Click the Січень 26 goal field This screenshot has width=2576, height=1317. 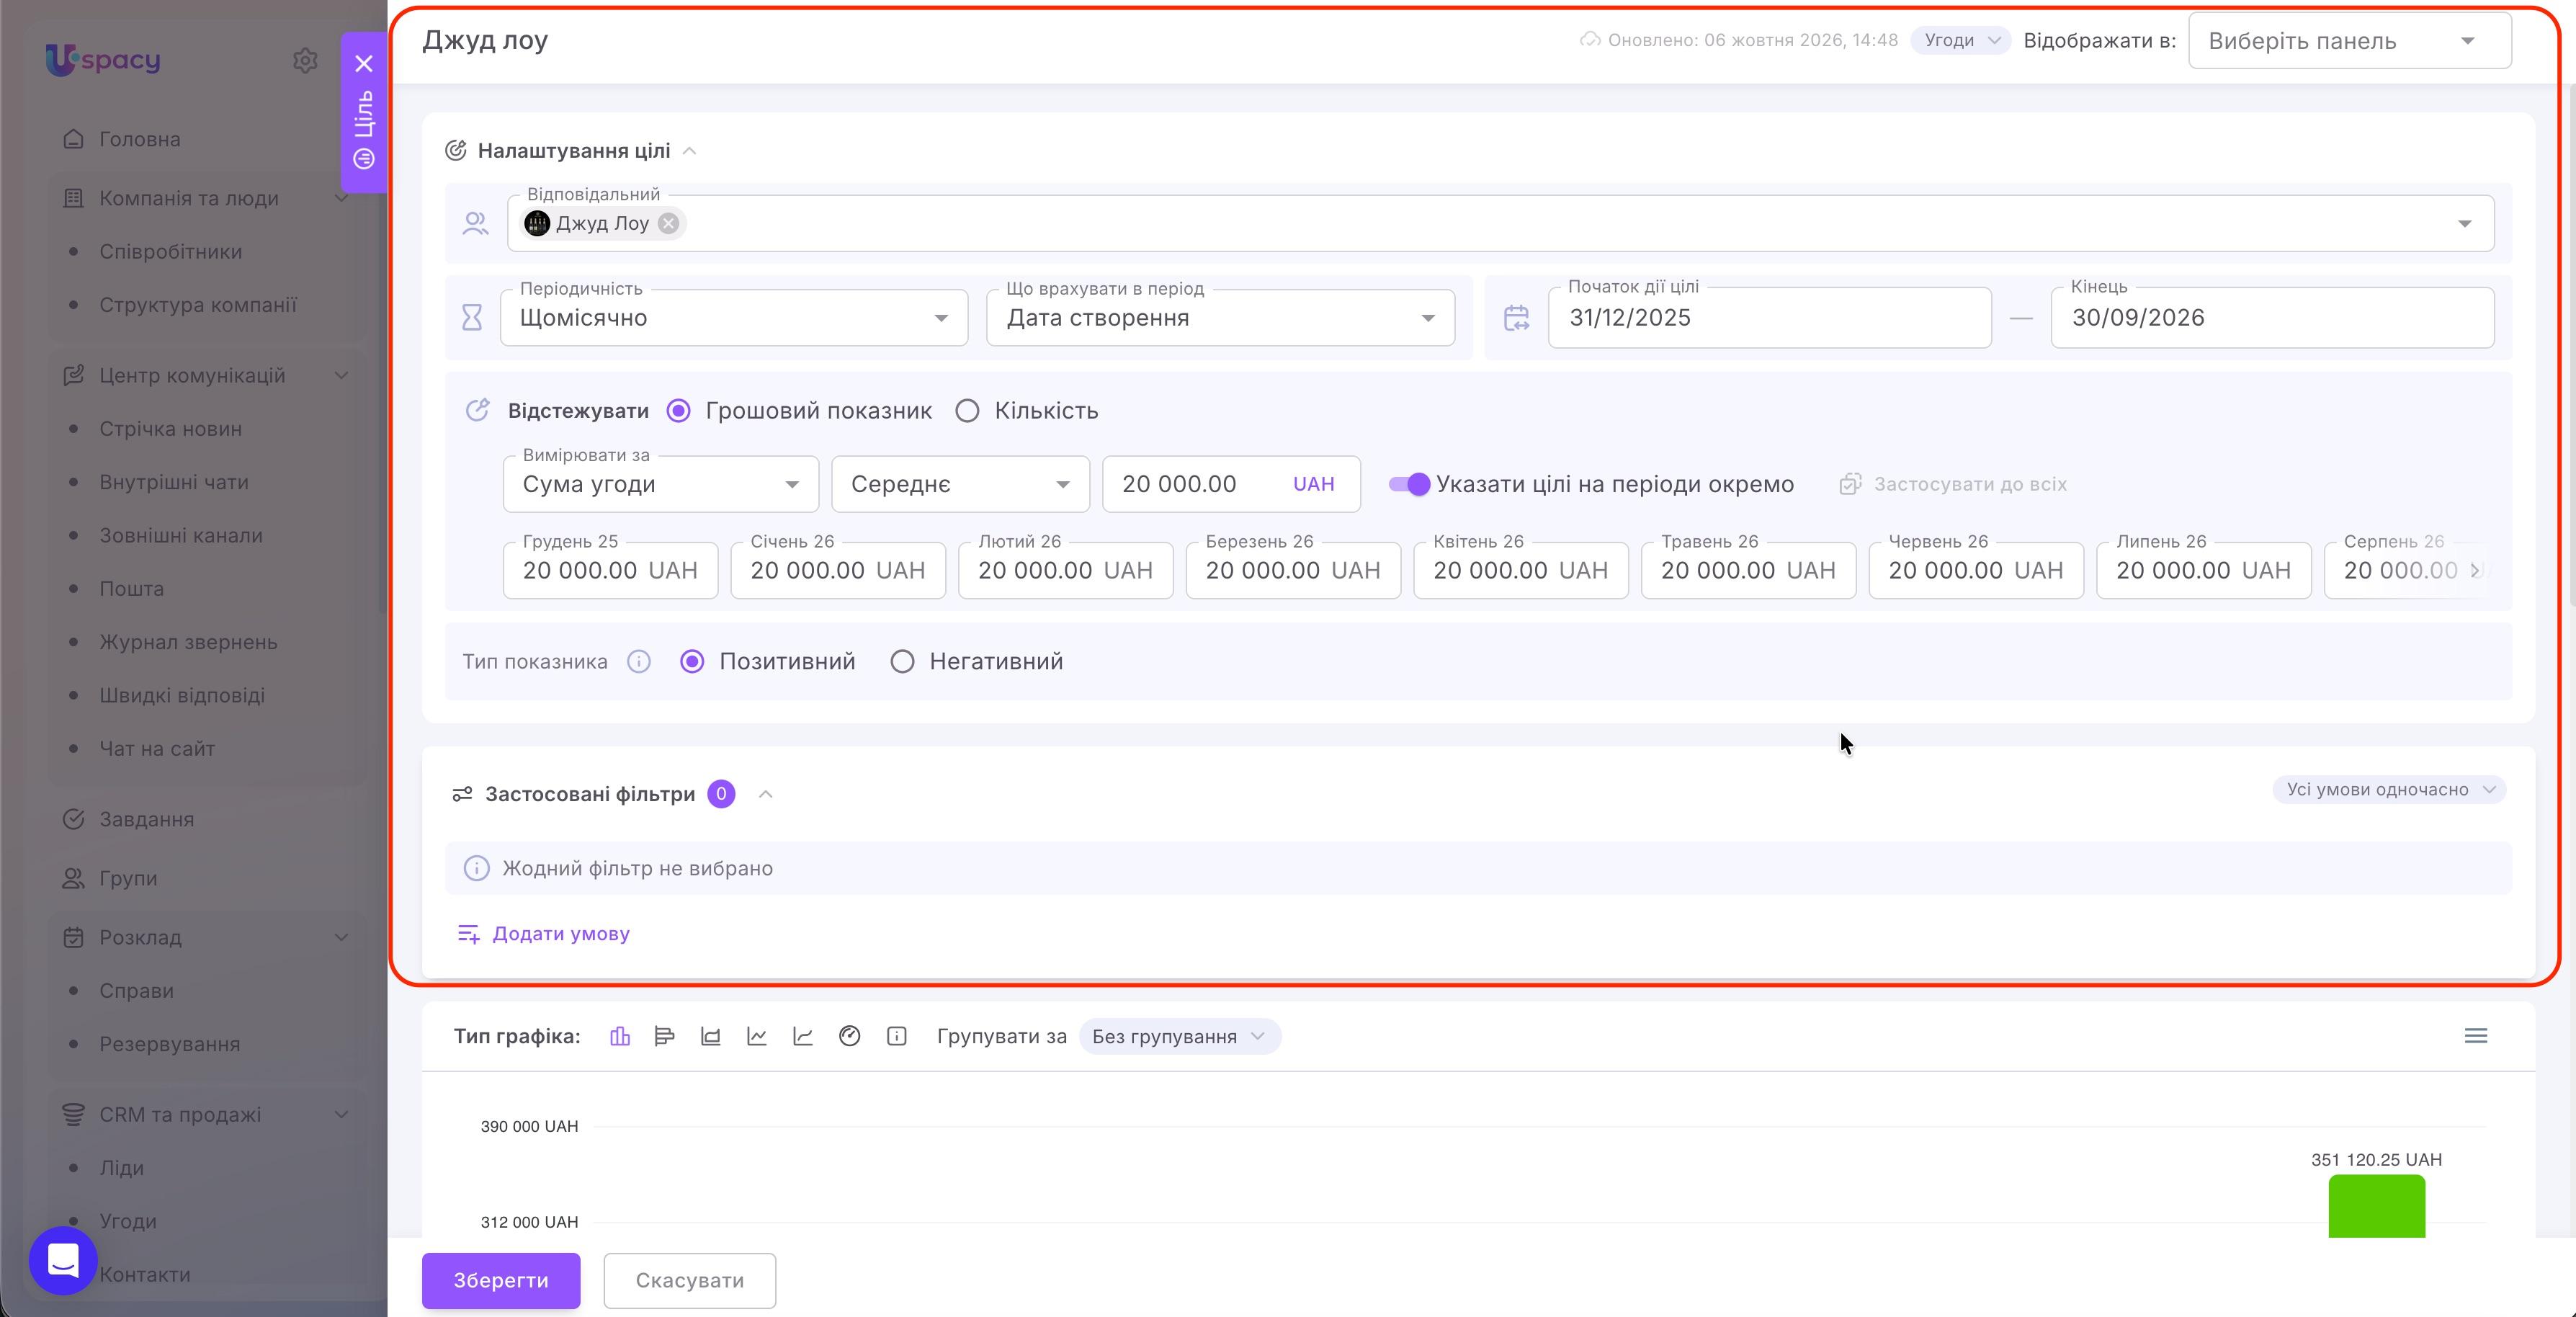(x=838, y=570)
